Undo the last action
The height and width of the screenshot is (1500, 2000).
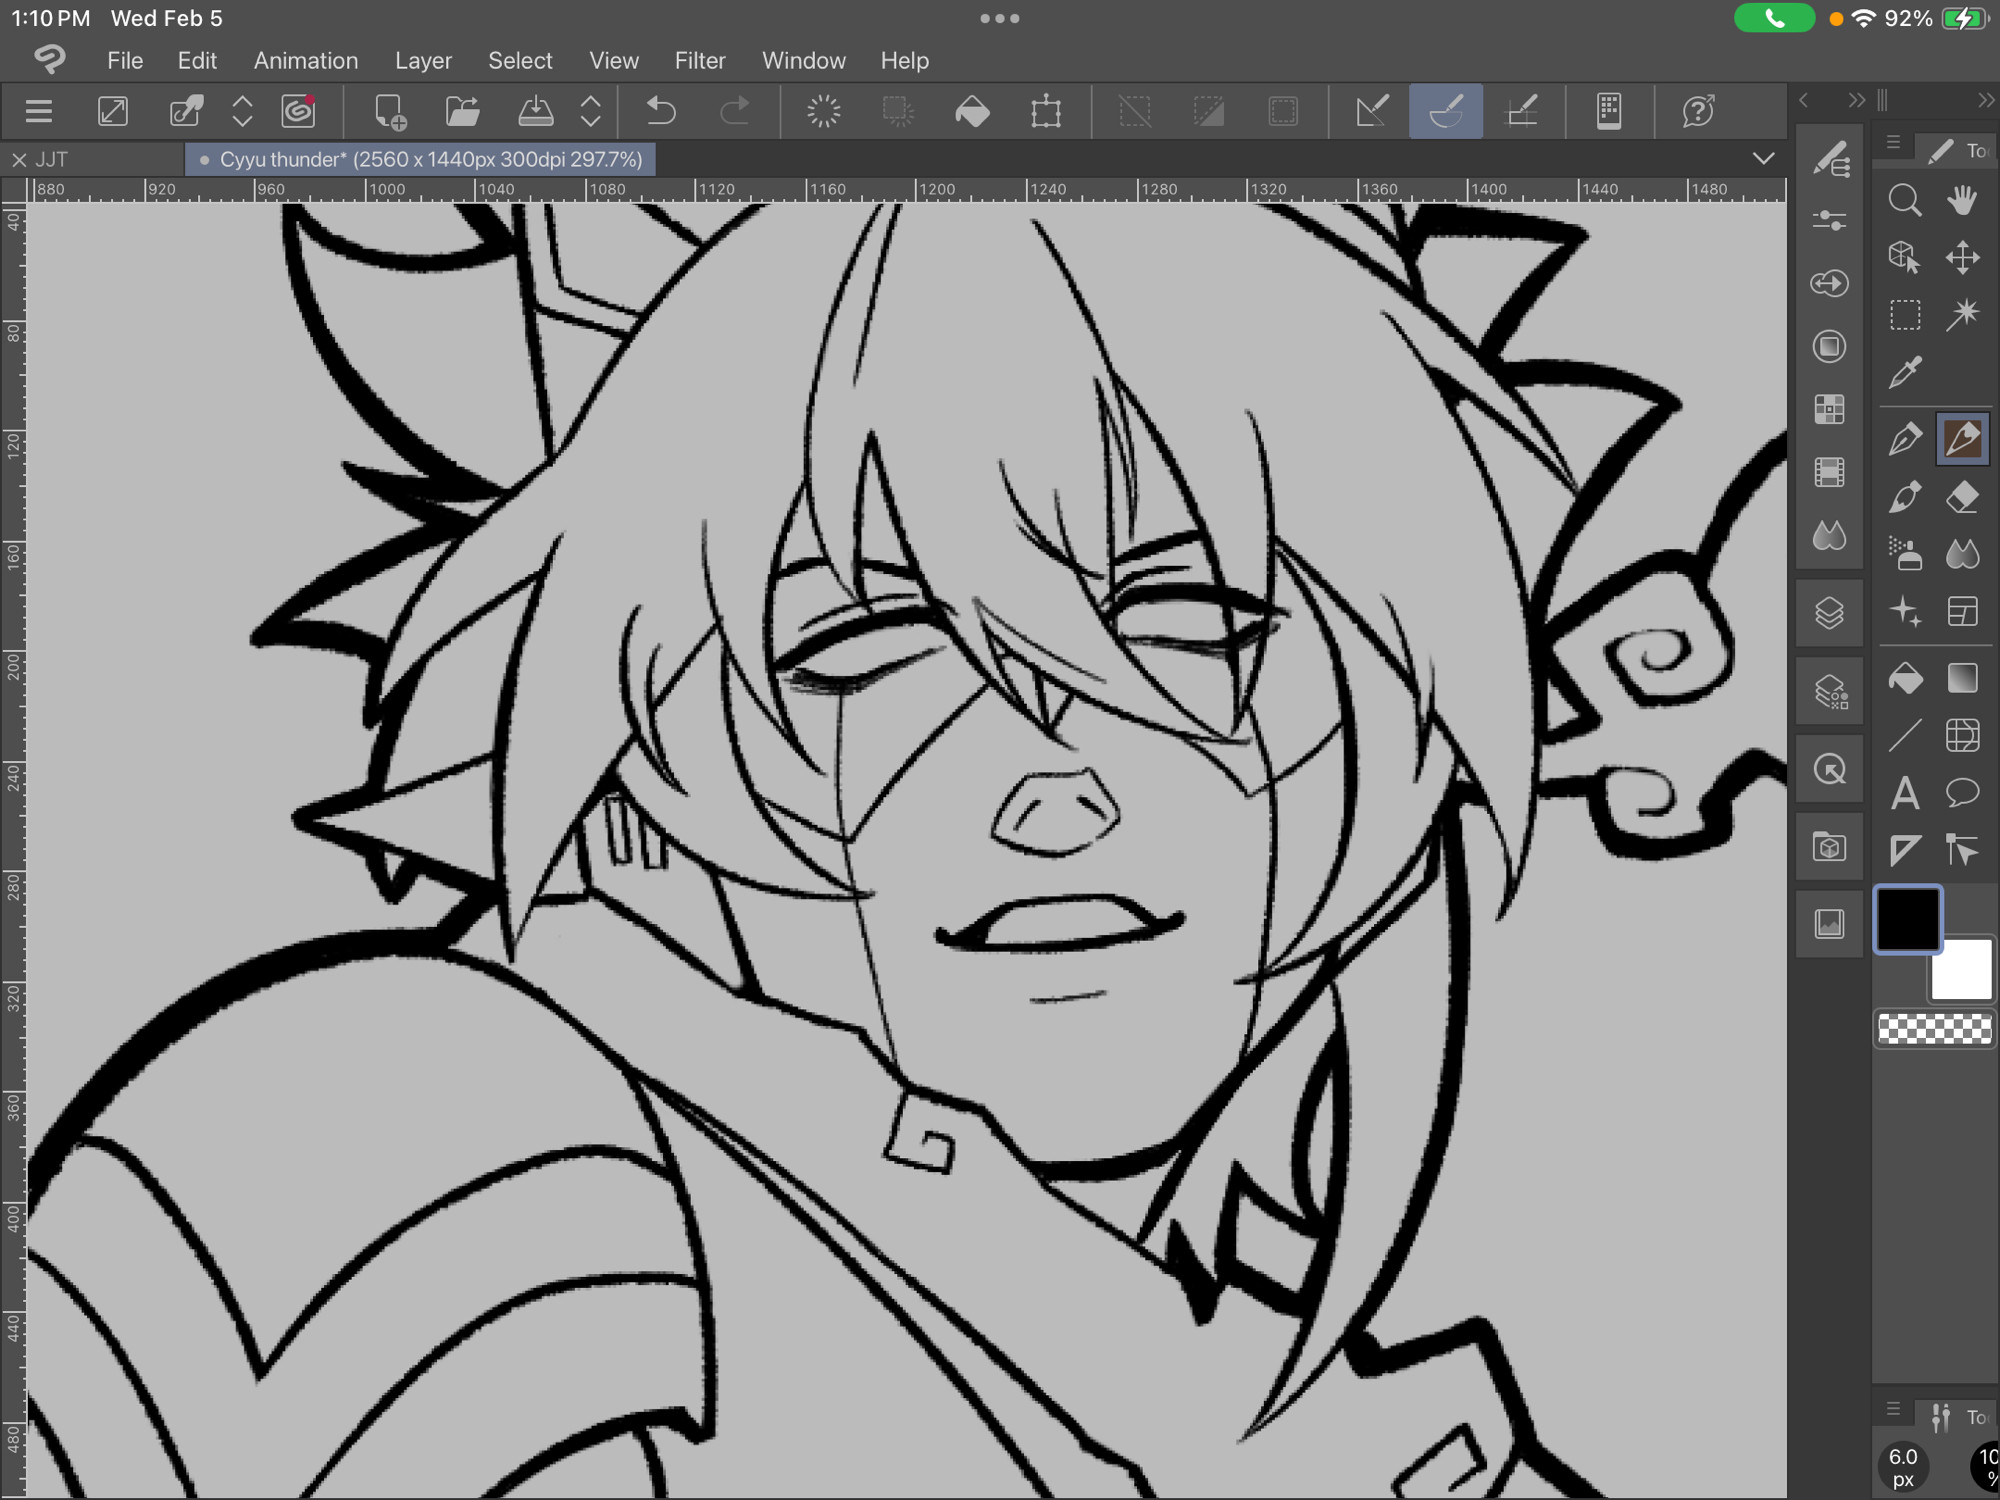coord(660,111)
